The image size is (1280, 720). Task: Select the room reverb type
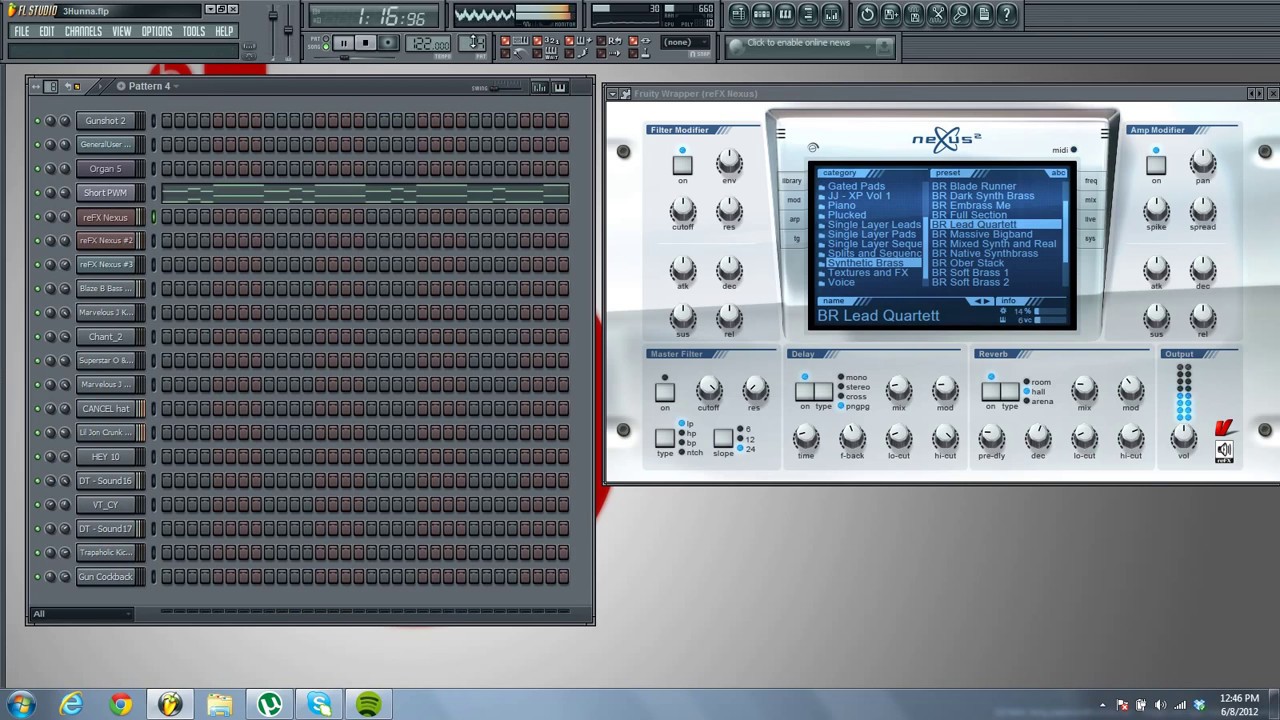click(1037, 382)
